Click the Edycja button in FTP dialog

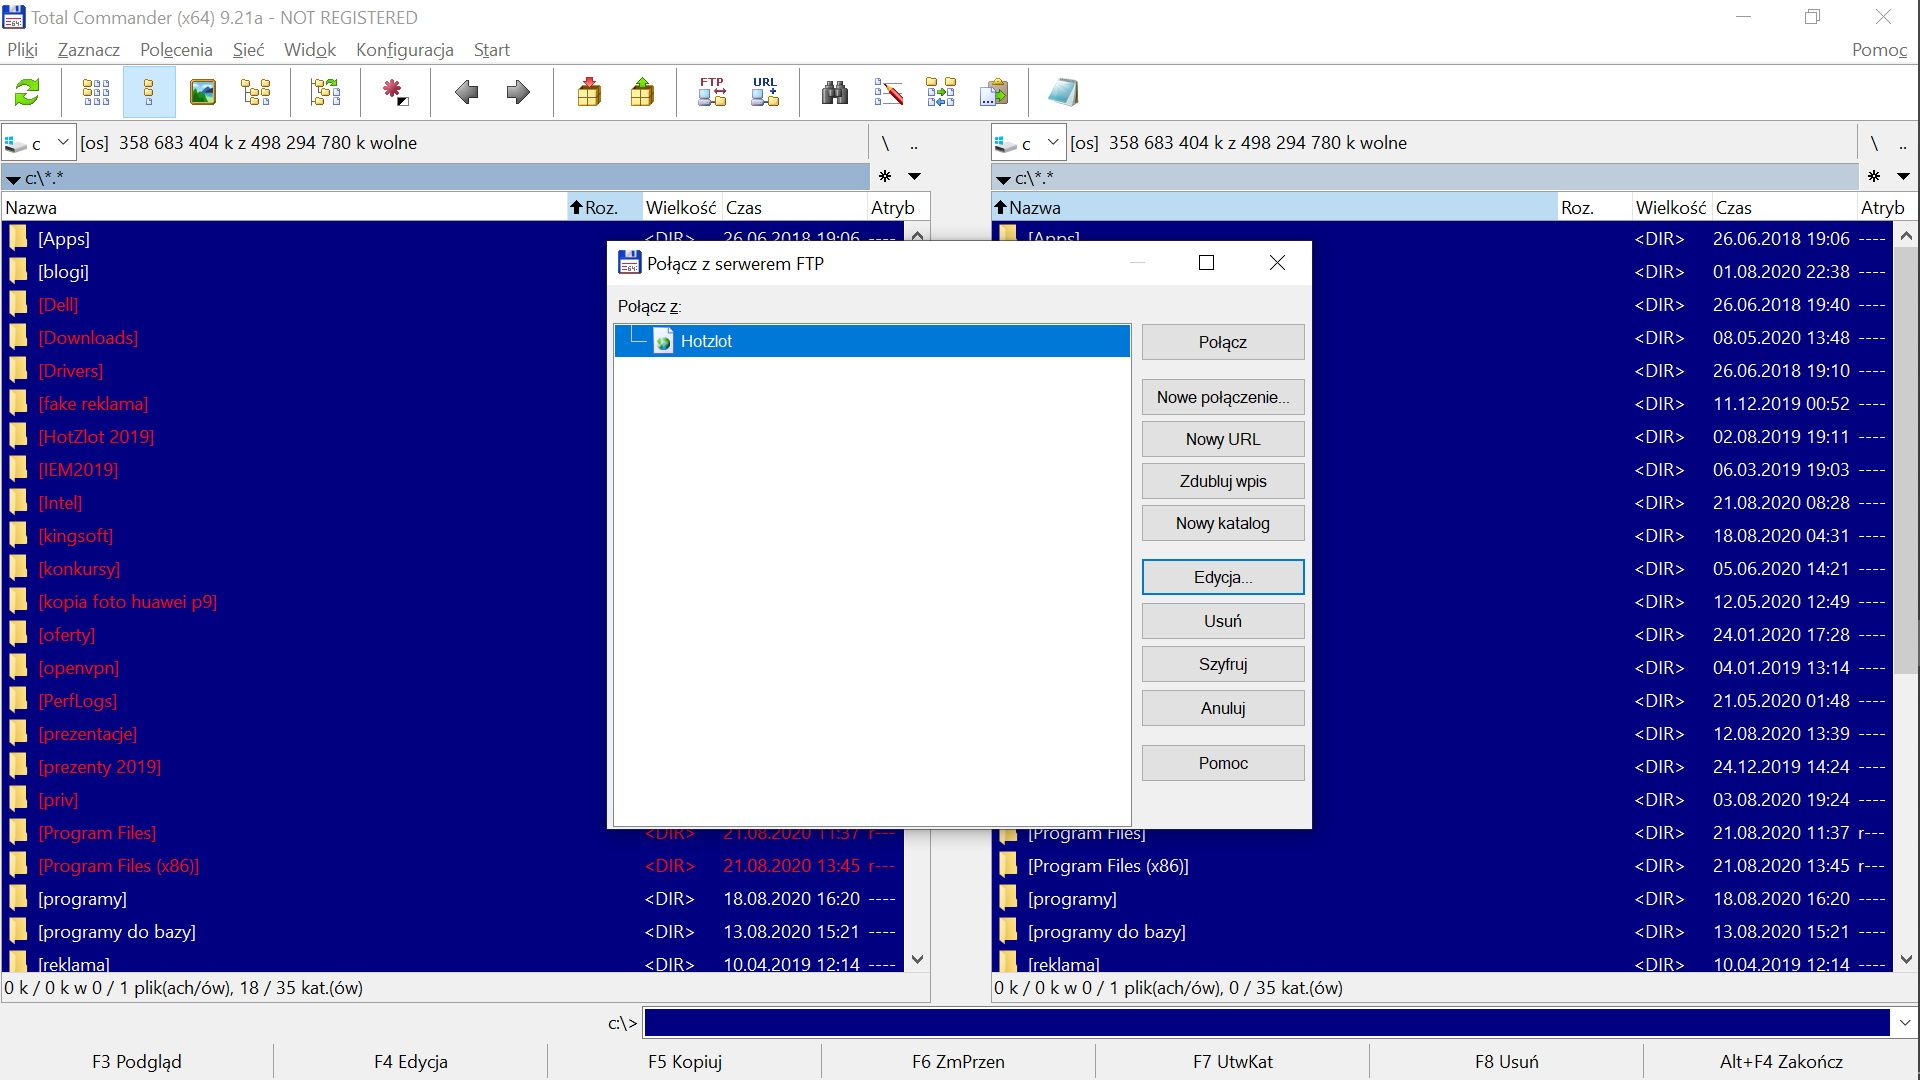1223,577
